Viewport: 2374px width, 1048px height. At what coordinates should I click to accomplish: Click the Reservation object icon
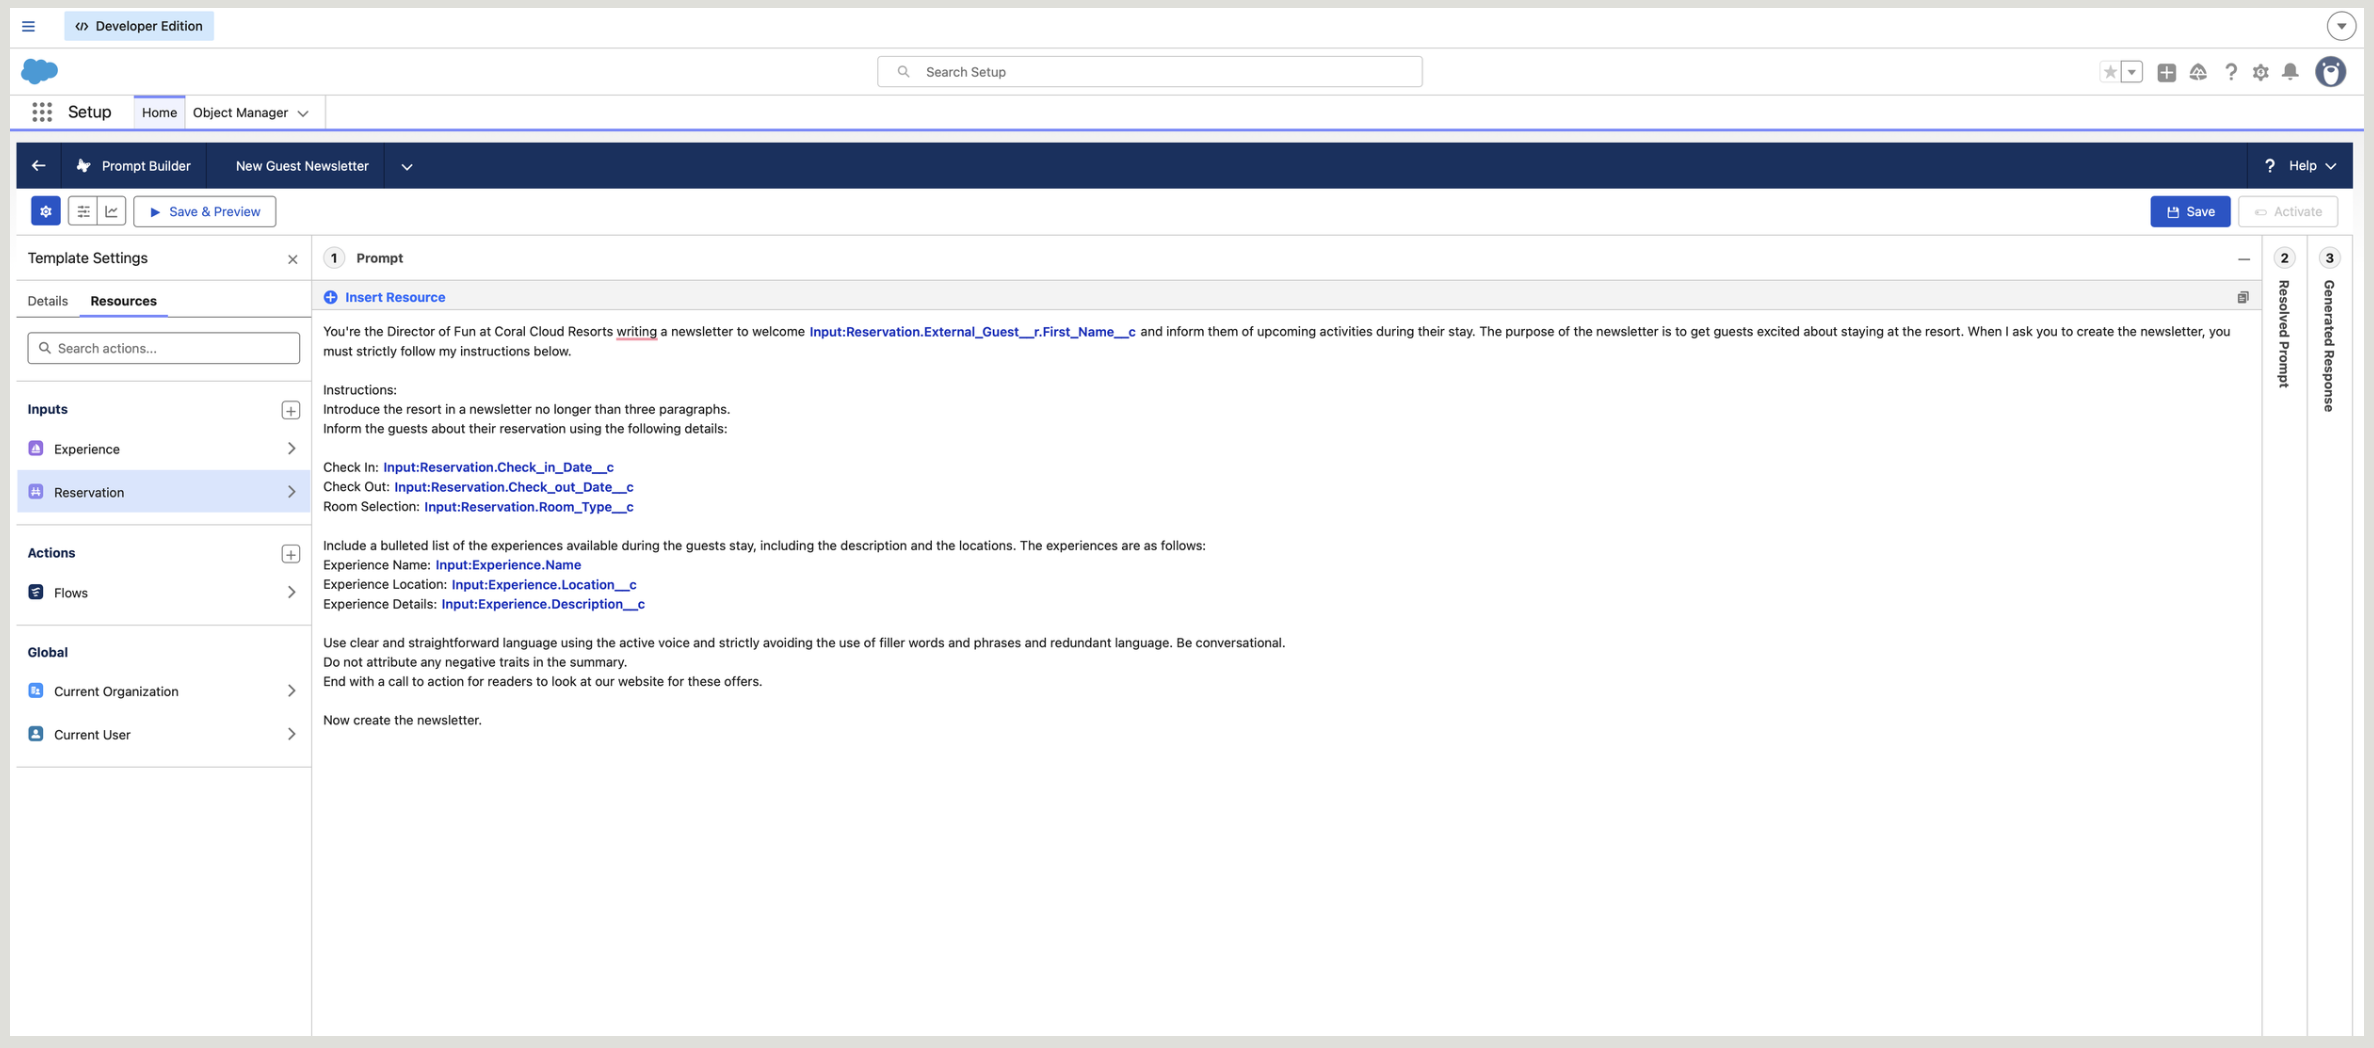[36, 492]
